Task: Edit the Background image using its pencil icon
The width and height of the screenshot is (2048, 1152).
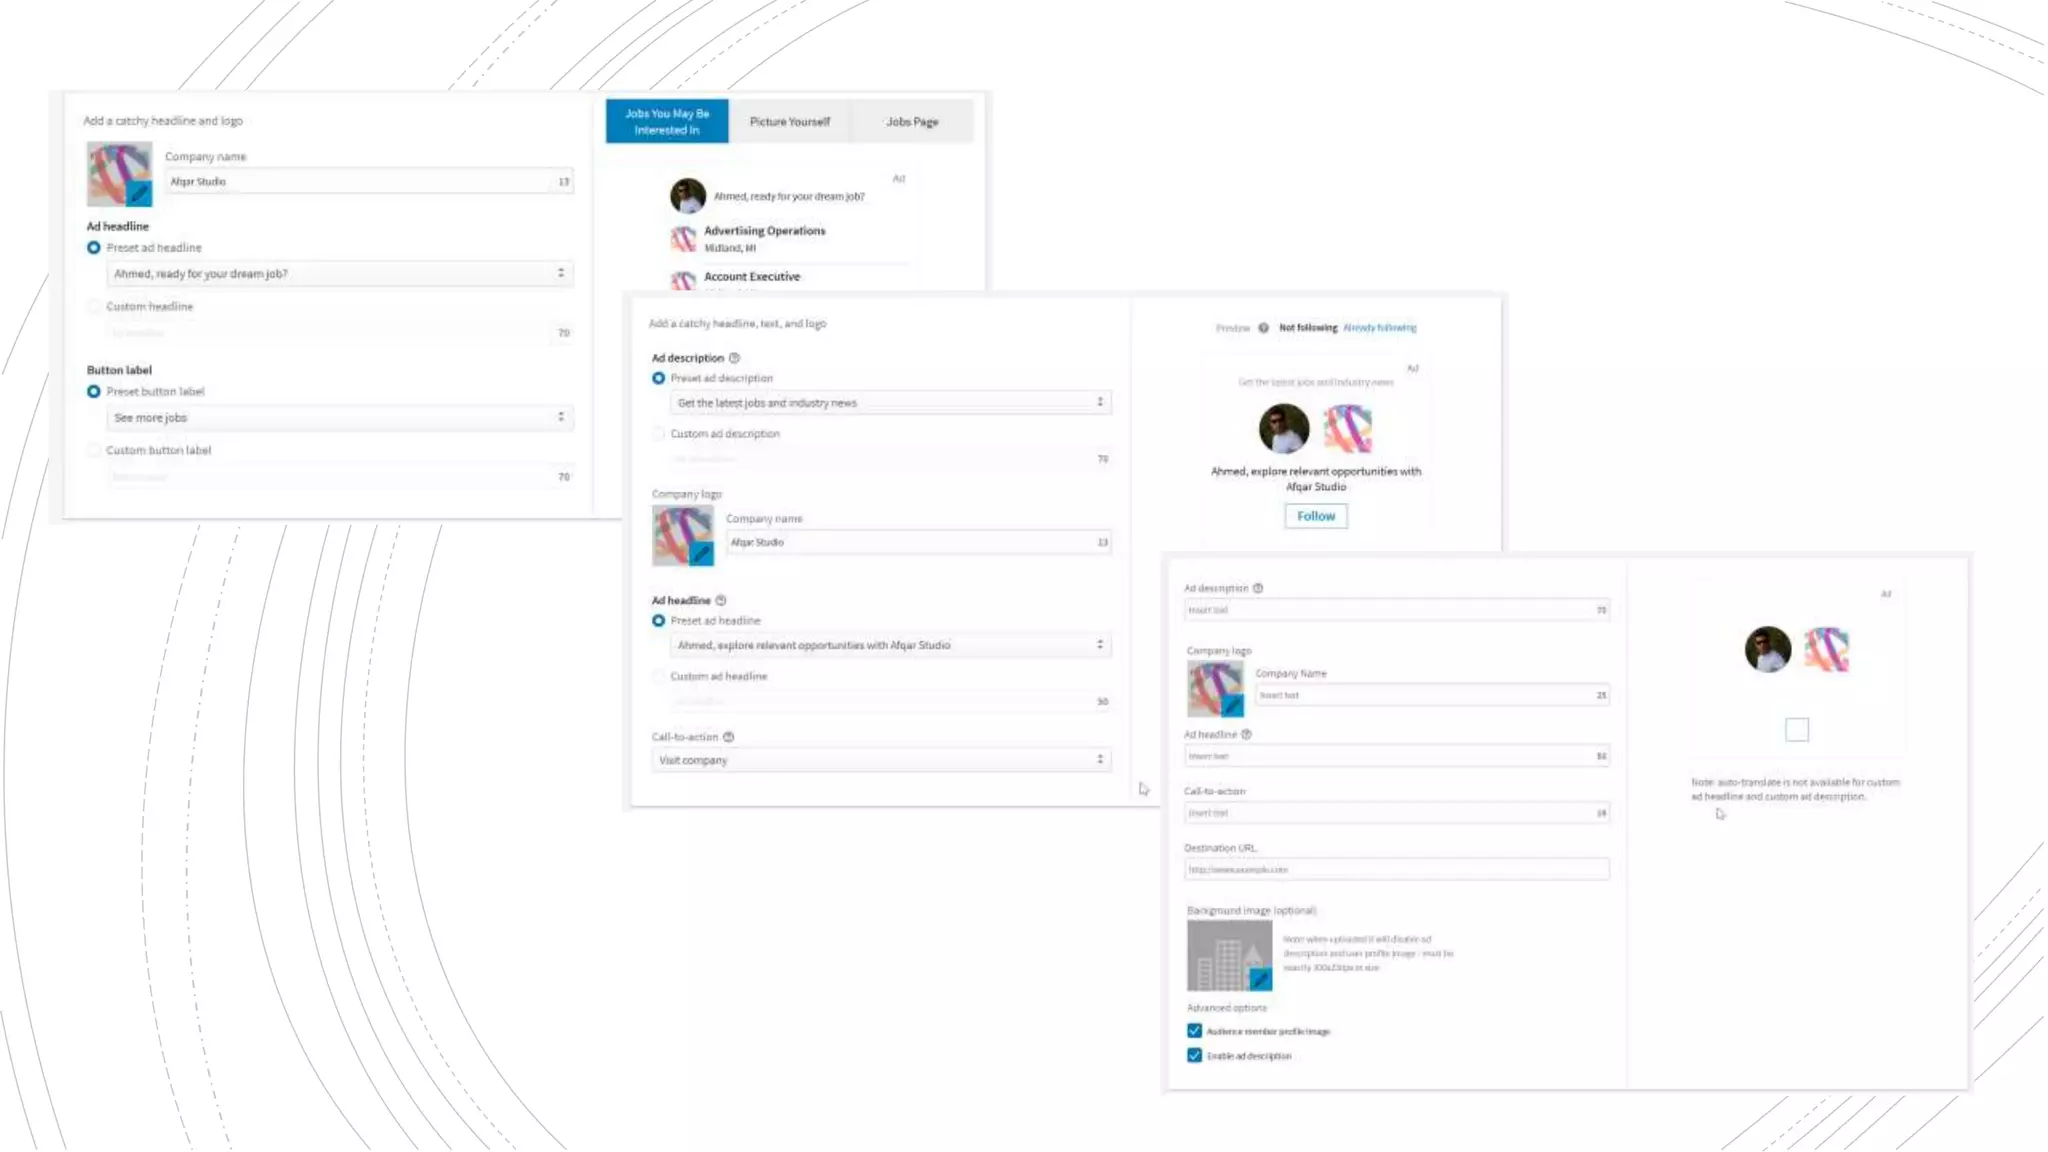Action: click(x=1259, y=979)
